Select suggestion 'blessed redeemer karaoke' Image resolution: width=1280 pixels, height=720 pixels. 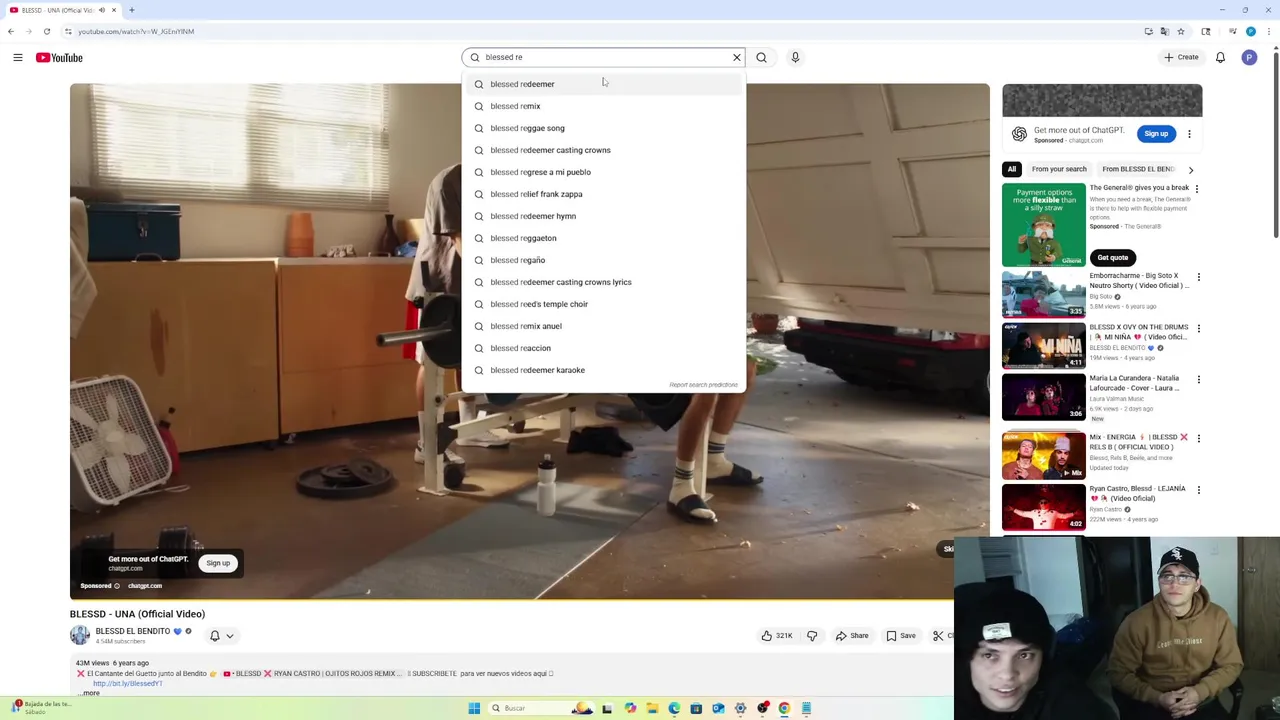(x=604, y=370)
